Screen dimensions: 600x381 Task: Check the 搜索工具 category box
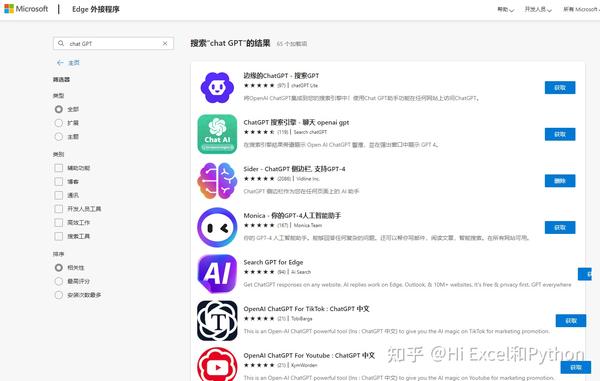click(x=59, y=236)
